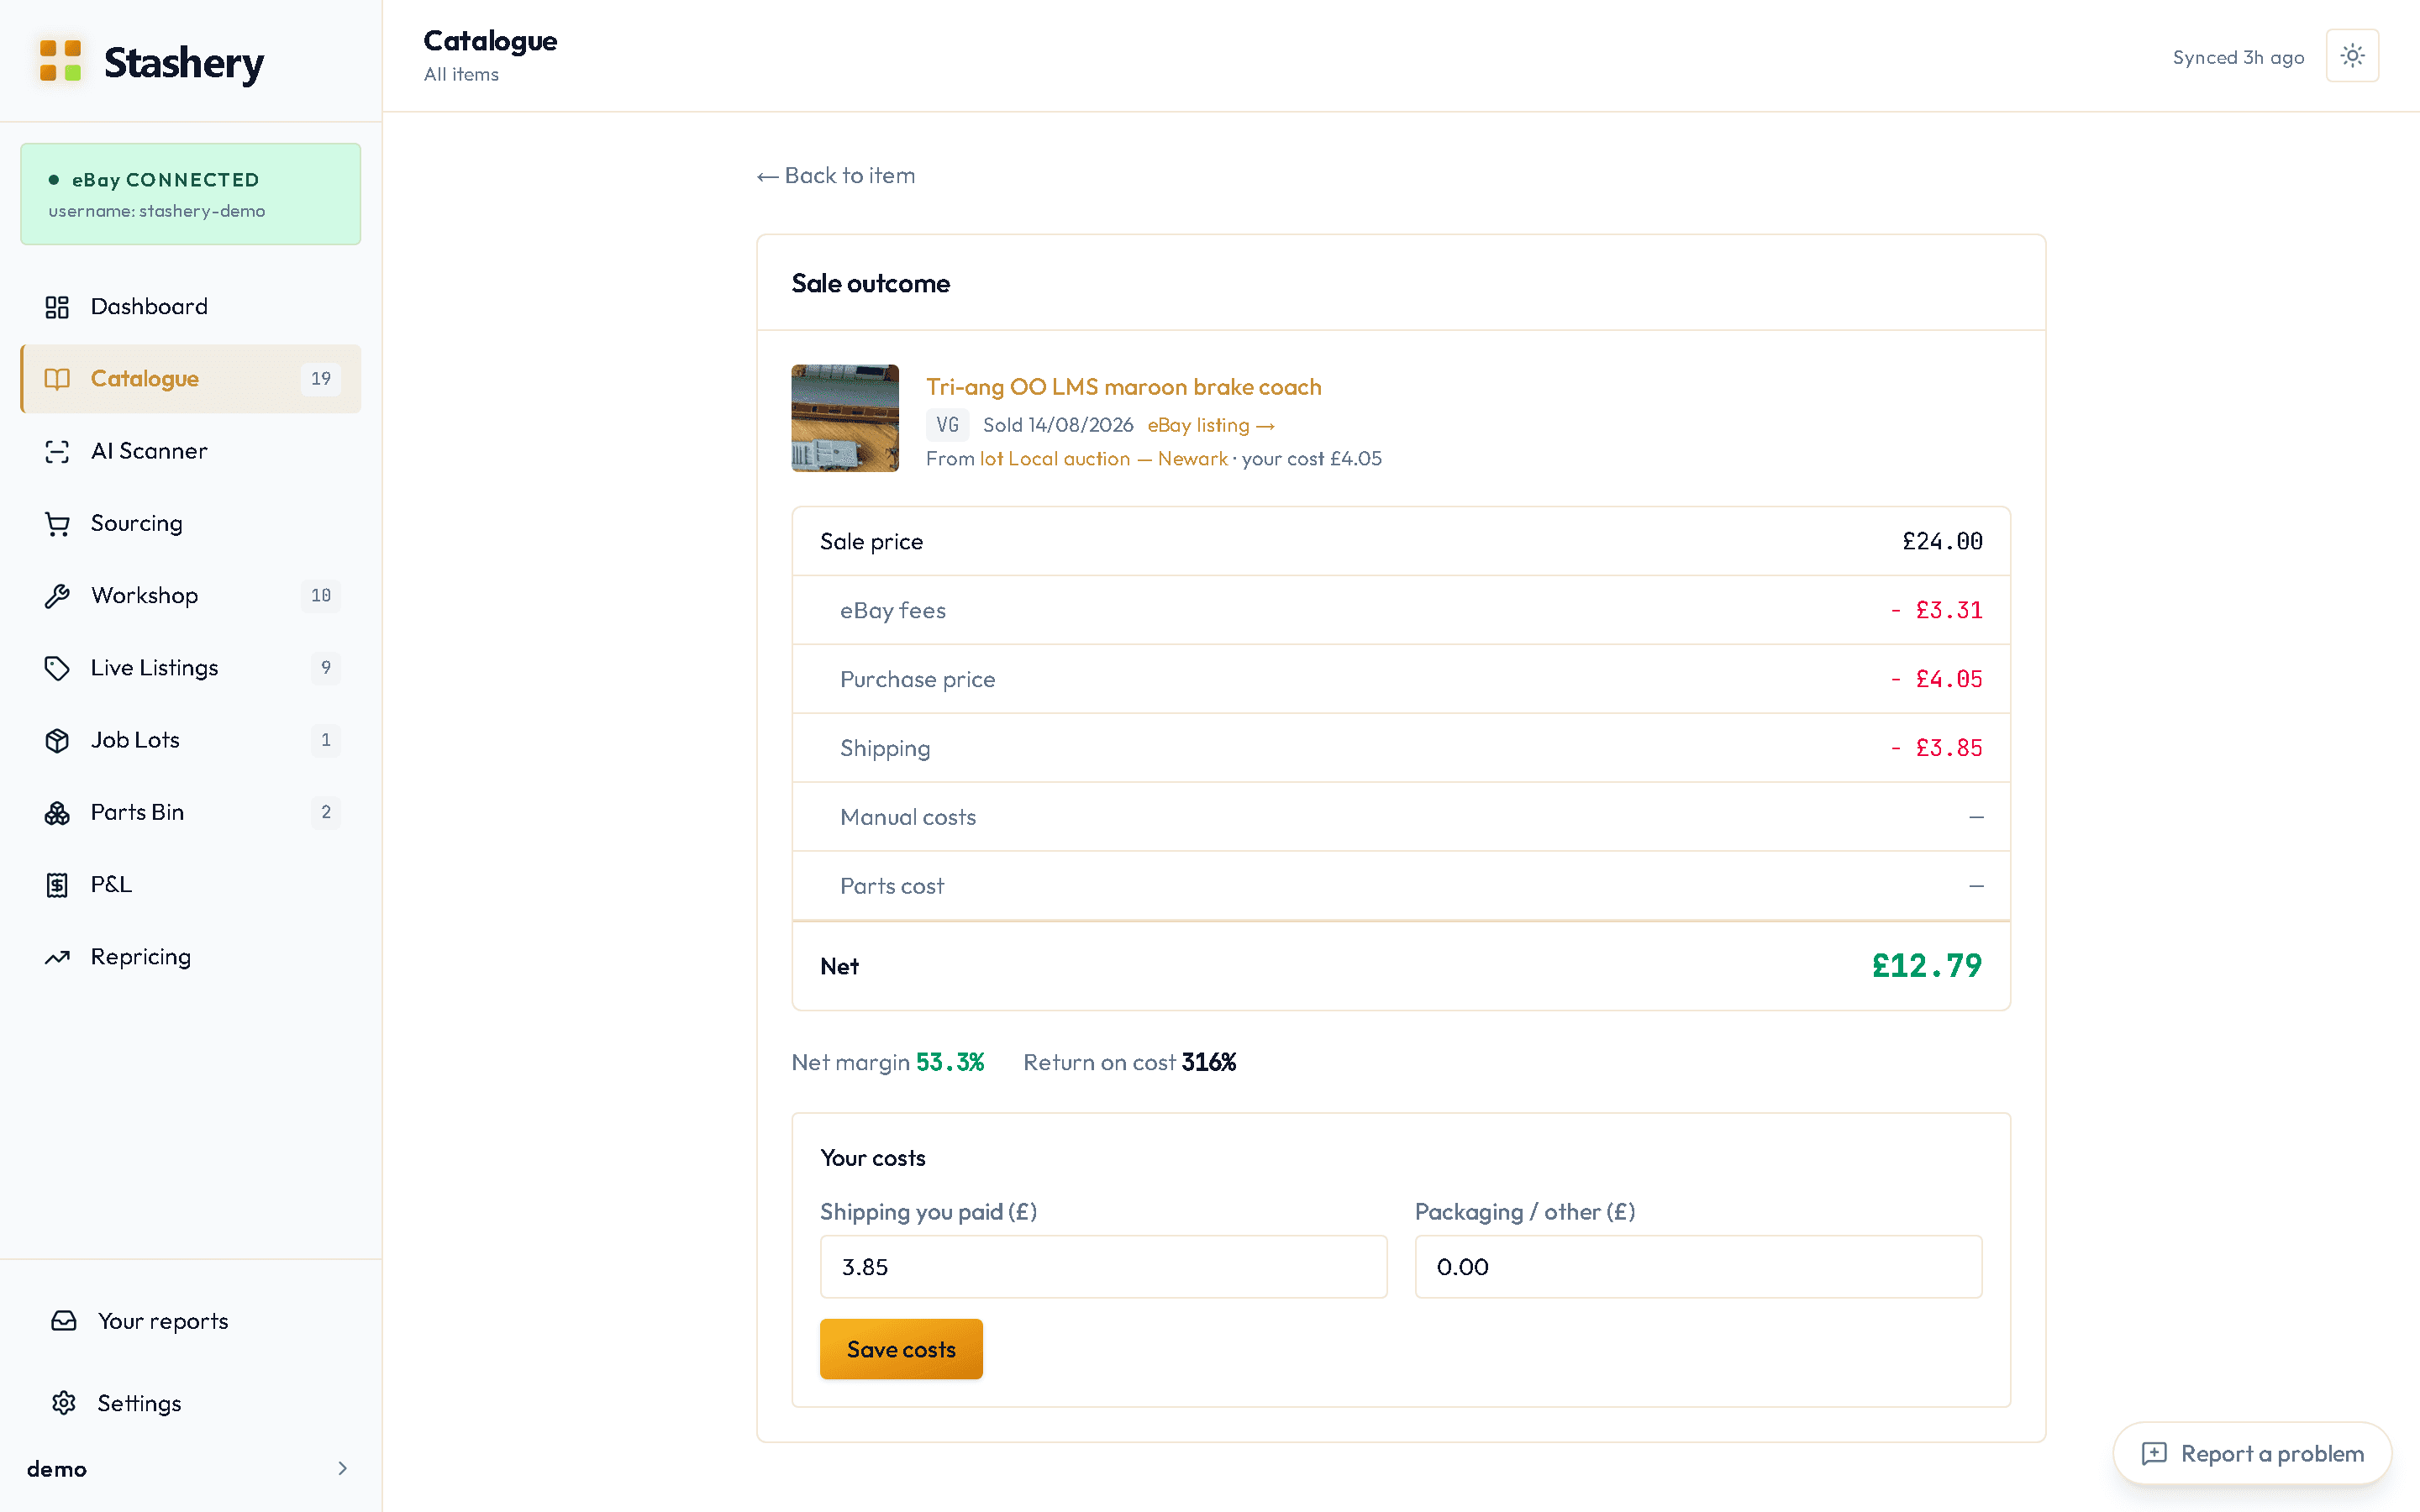
Task: Open the Job Lots menu item
Action: pyautogui.click(x=190, y=740)
